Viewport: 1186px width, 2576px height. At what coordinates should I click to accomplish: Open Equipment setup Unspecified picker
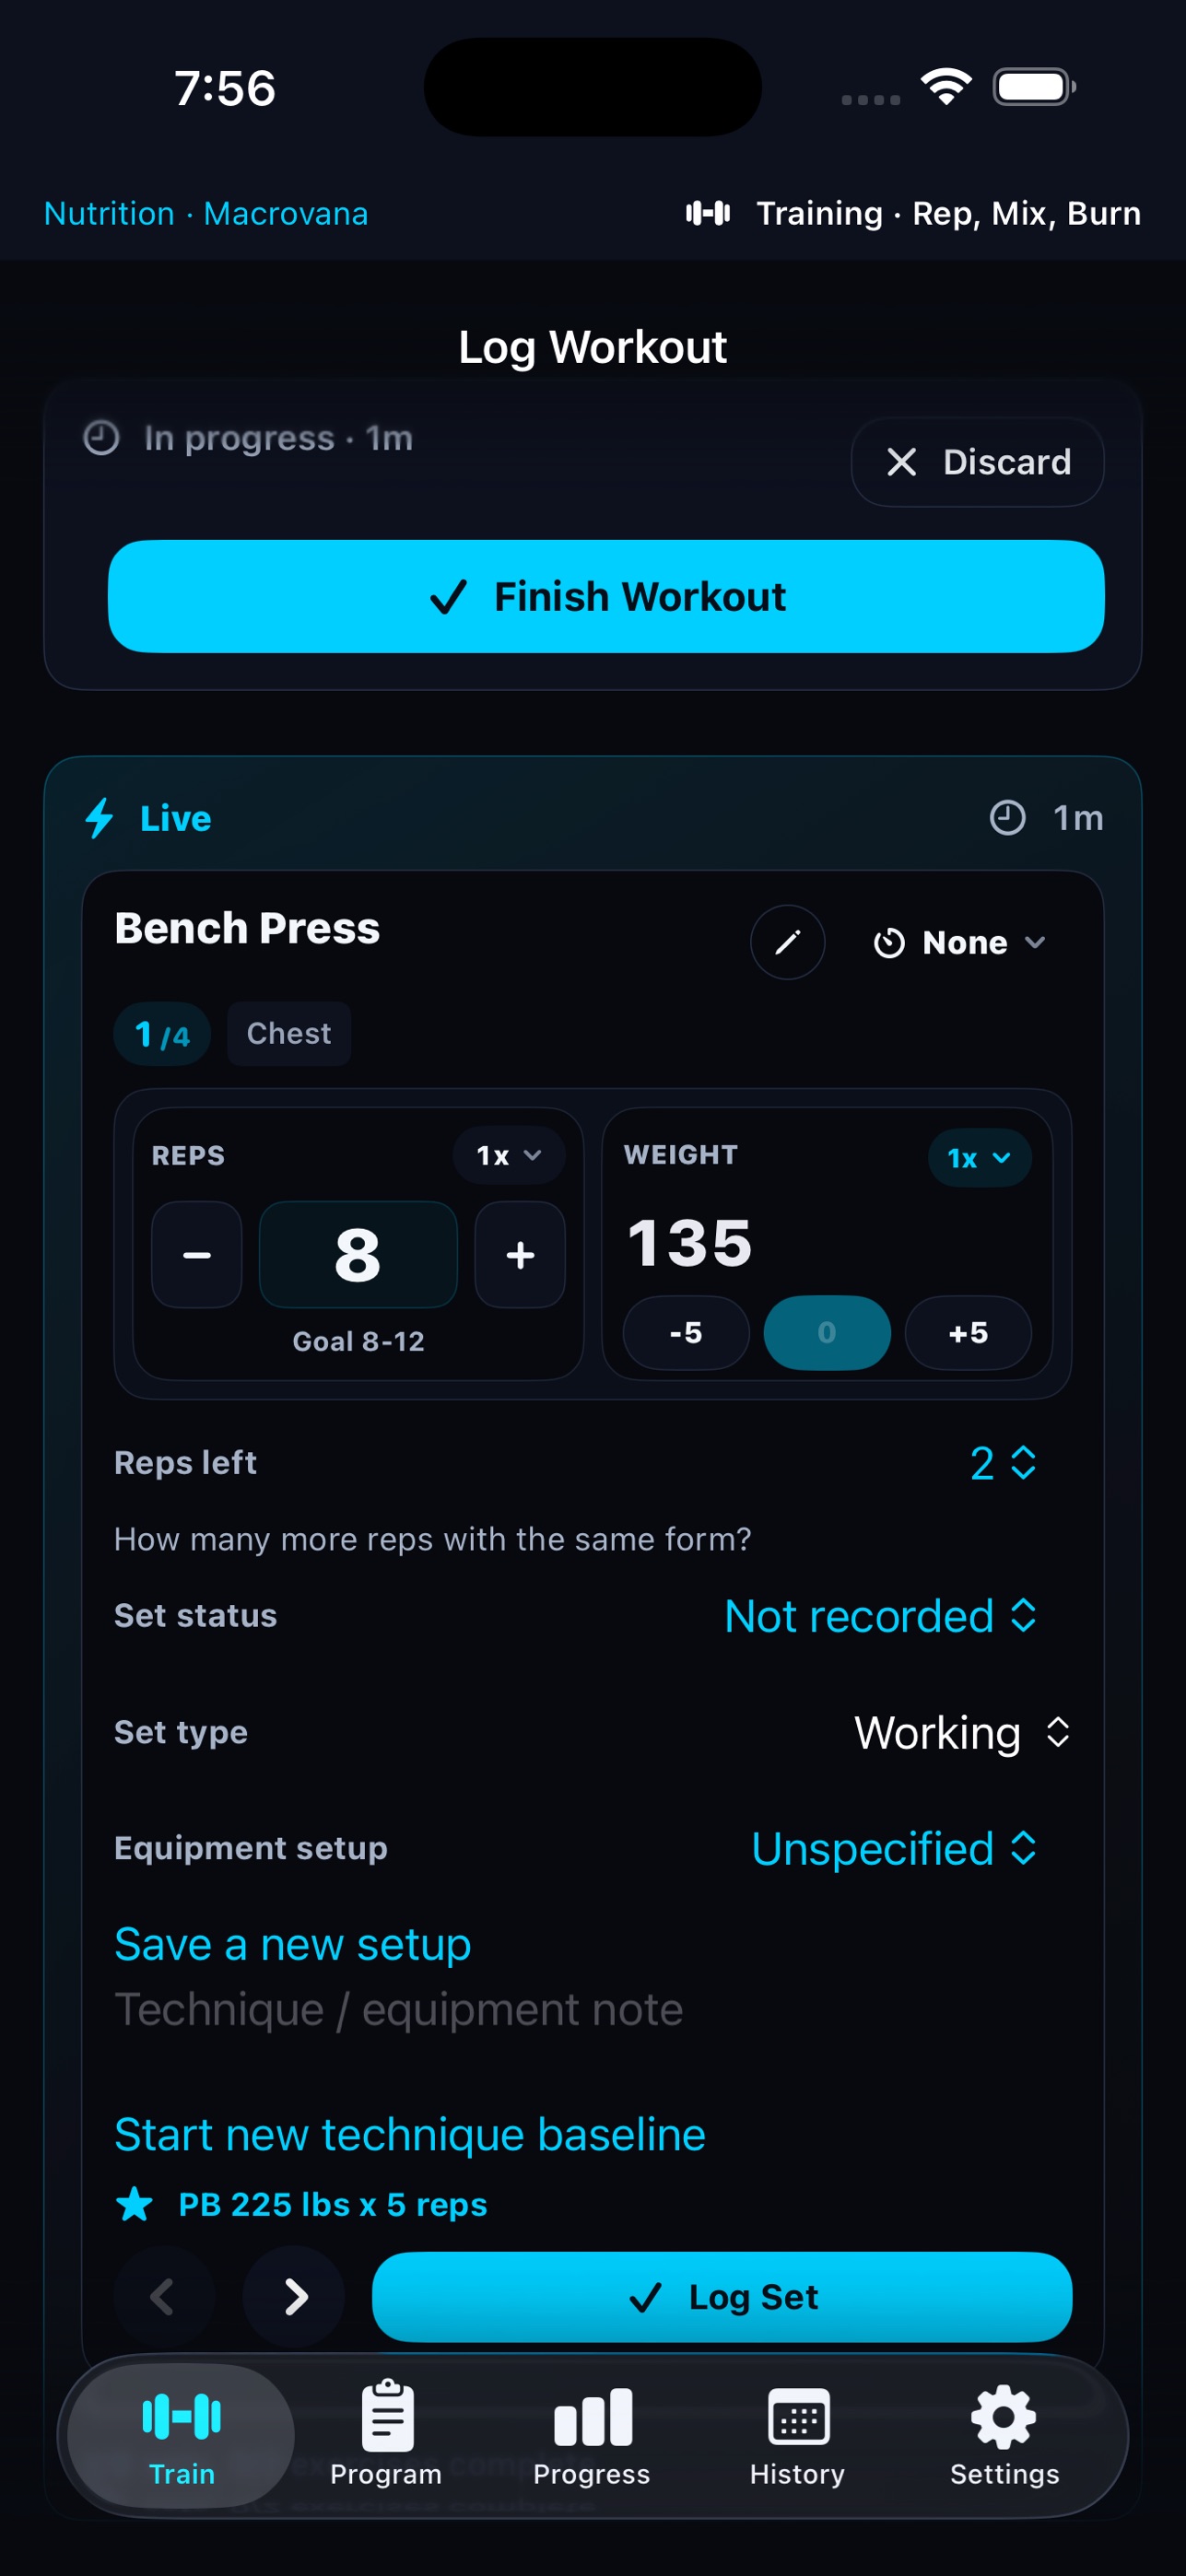895,1848
